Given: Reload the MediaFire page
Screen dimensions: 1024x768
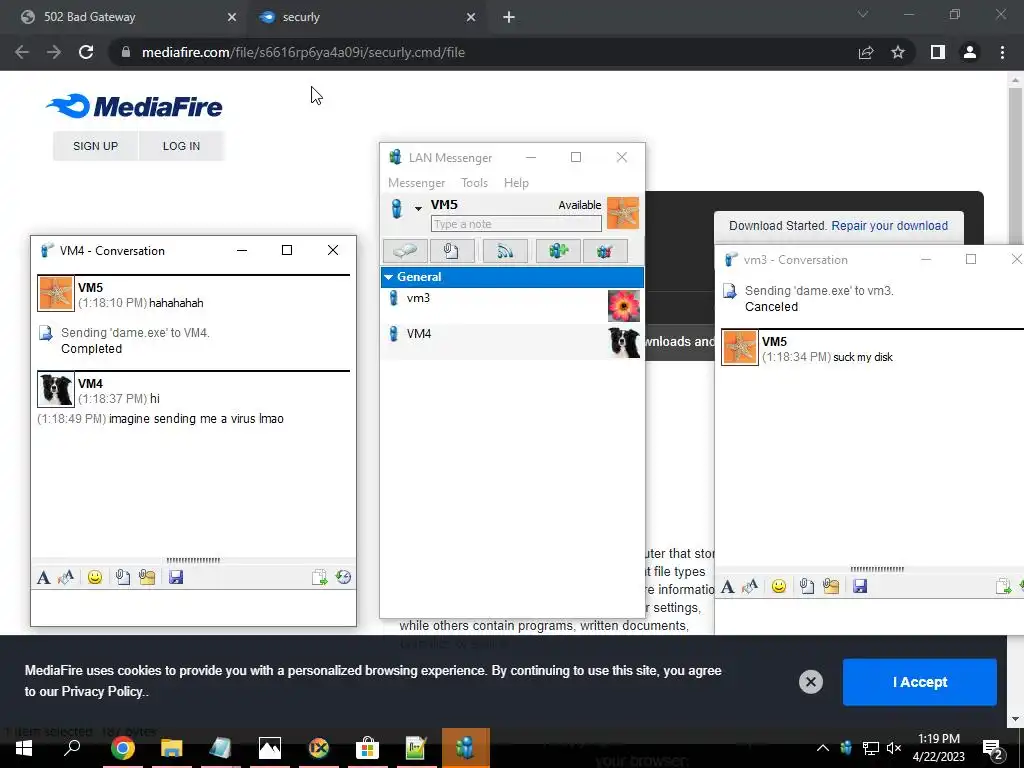Looking at the screenshot, I should 86,52.
